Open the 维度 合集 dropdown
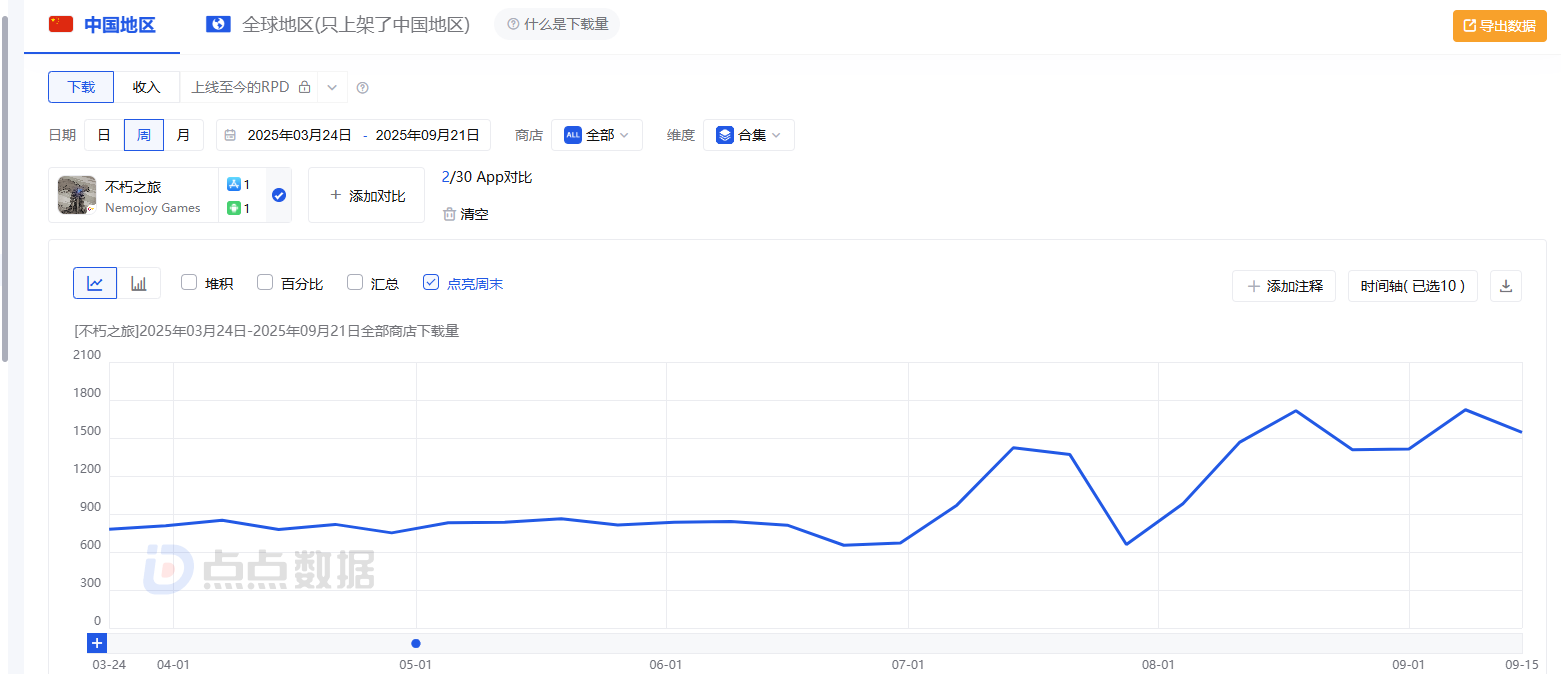Screen dimensions: 1561x674 749,135
